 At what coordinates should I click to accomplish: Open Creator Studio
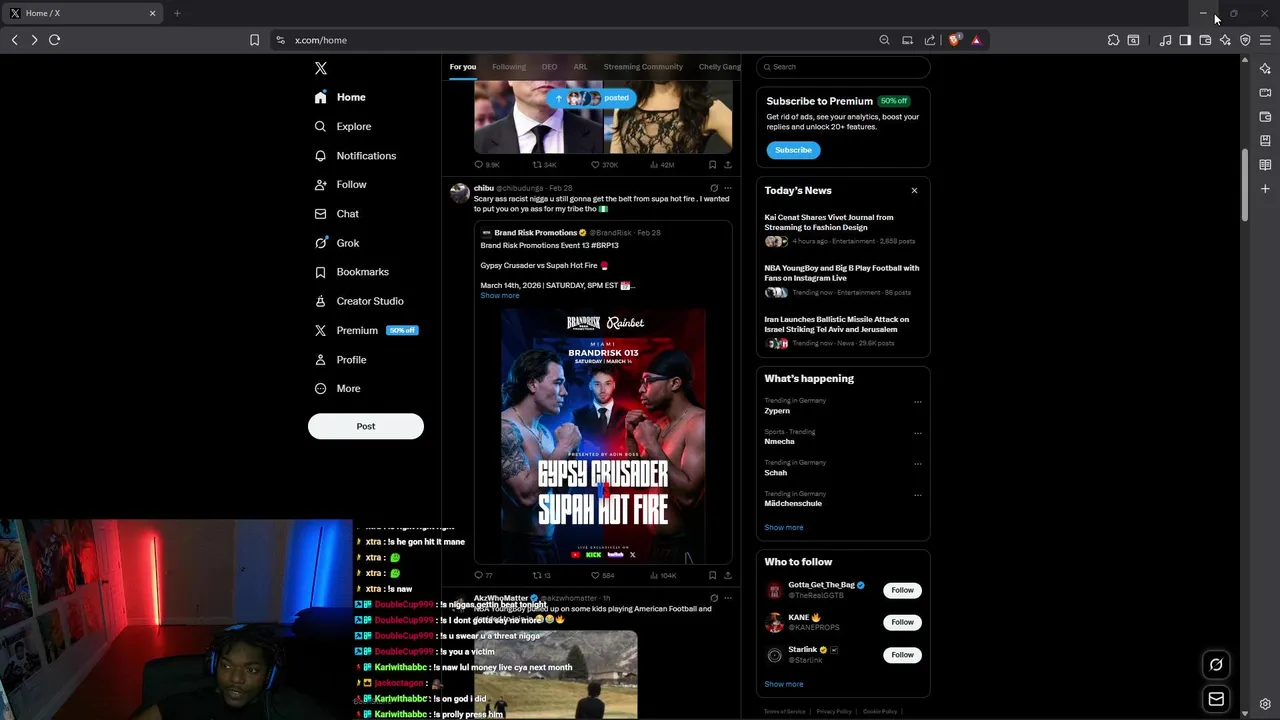pos(358,300)
